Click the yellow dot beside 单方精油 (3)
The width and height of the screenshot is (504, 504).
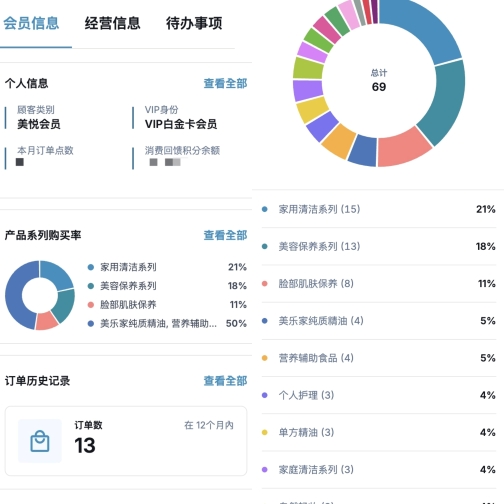click(265, 432)
